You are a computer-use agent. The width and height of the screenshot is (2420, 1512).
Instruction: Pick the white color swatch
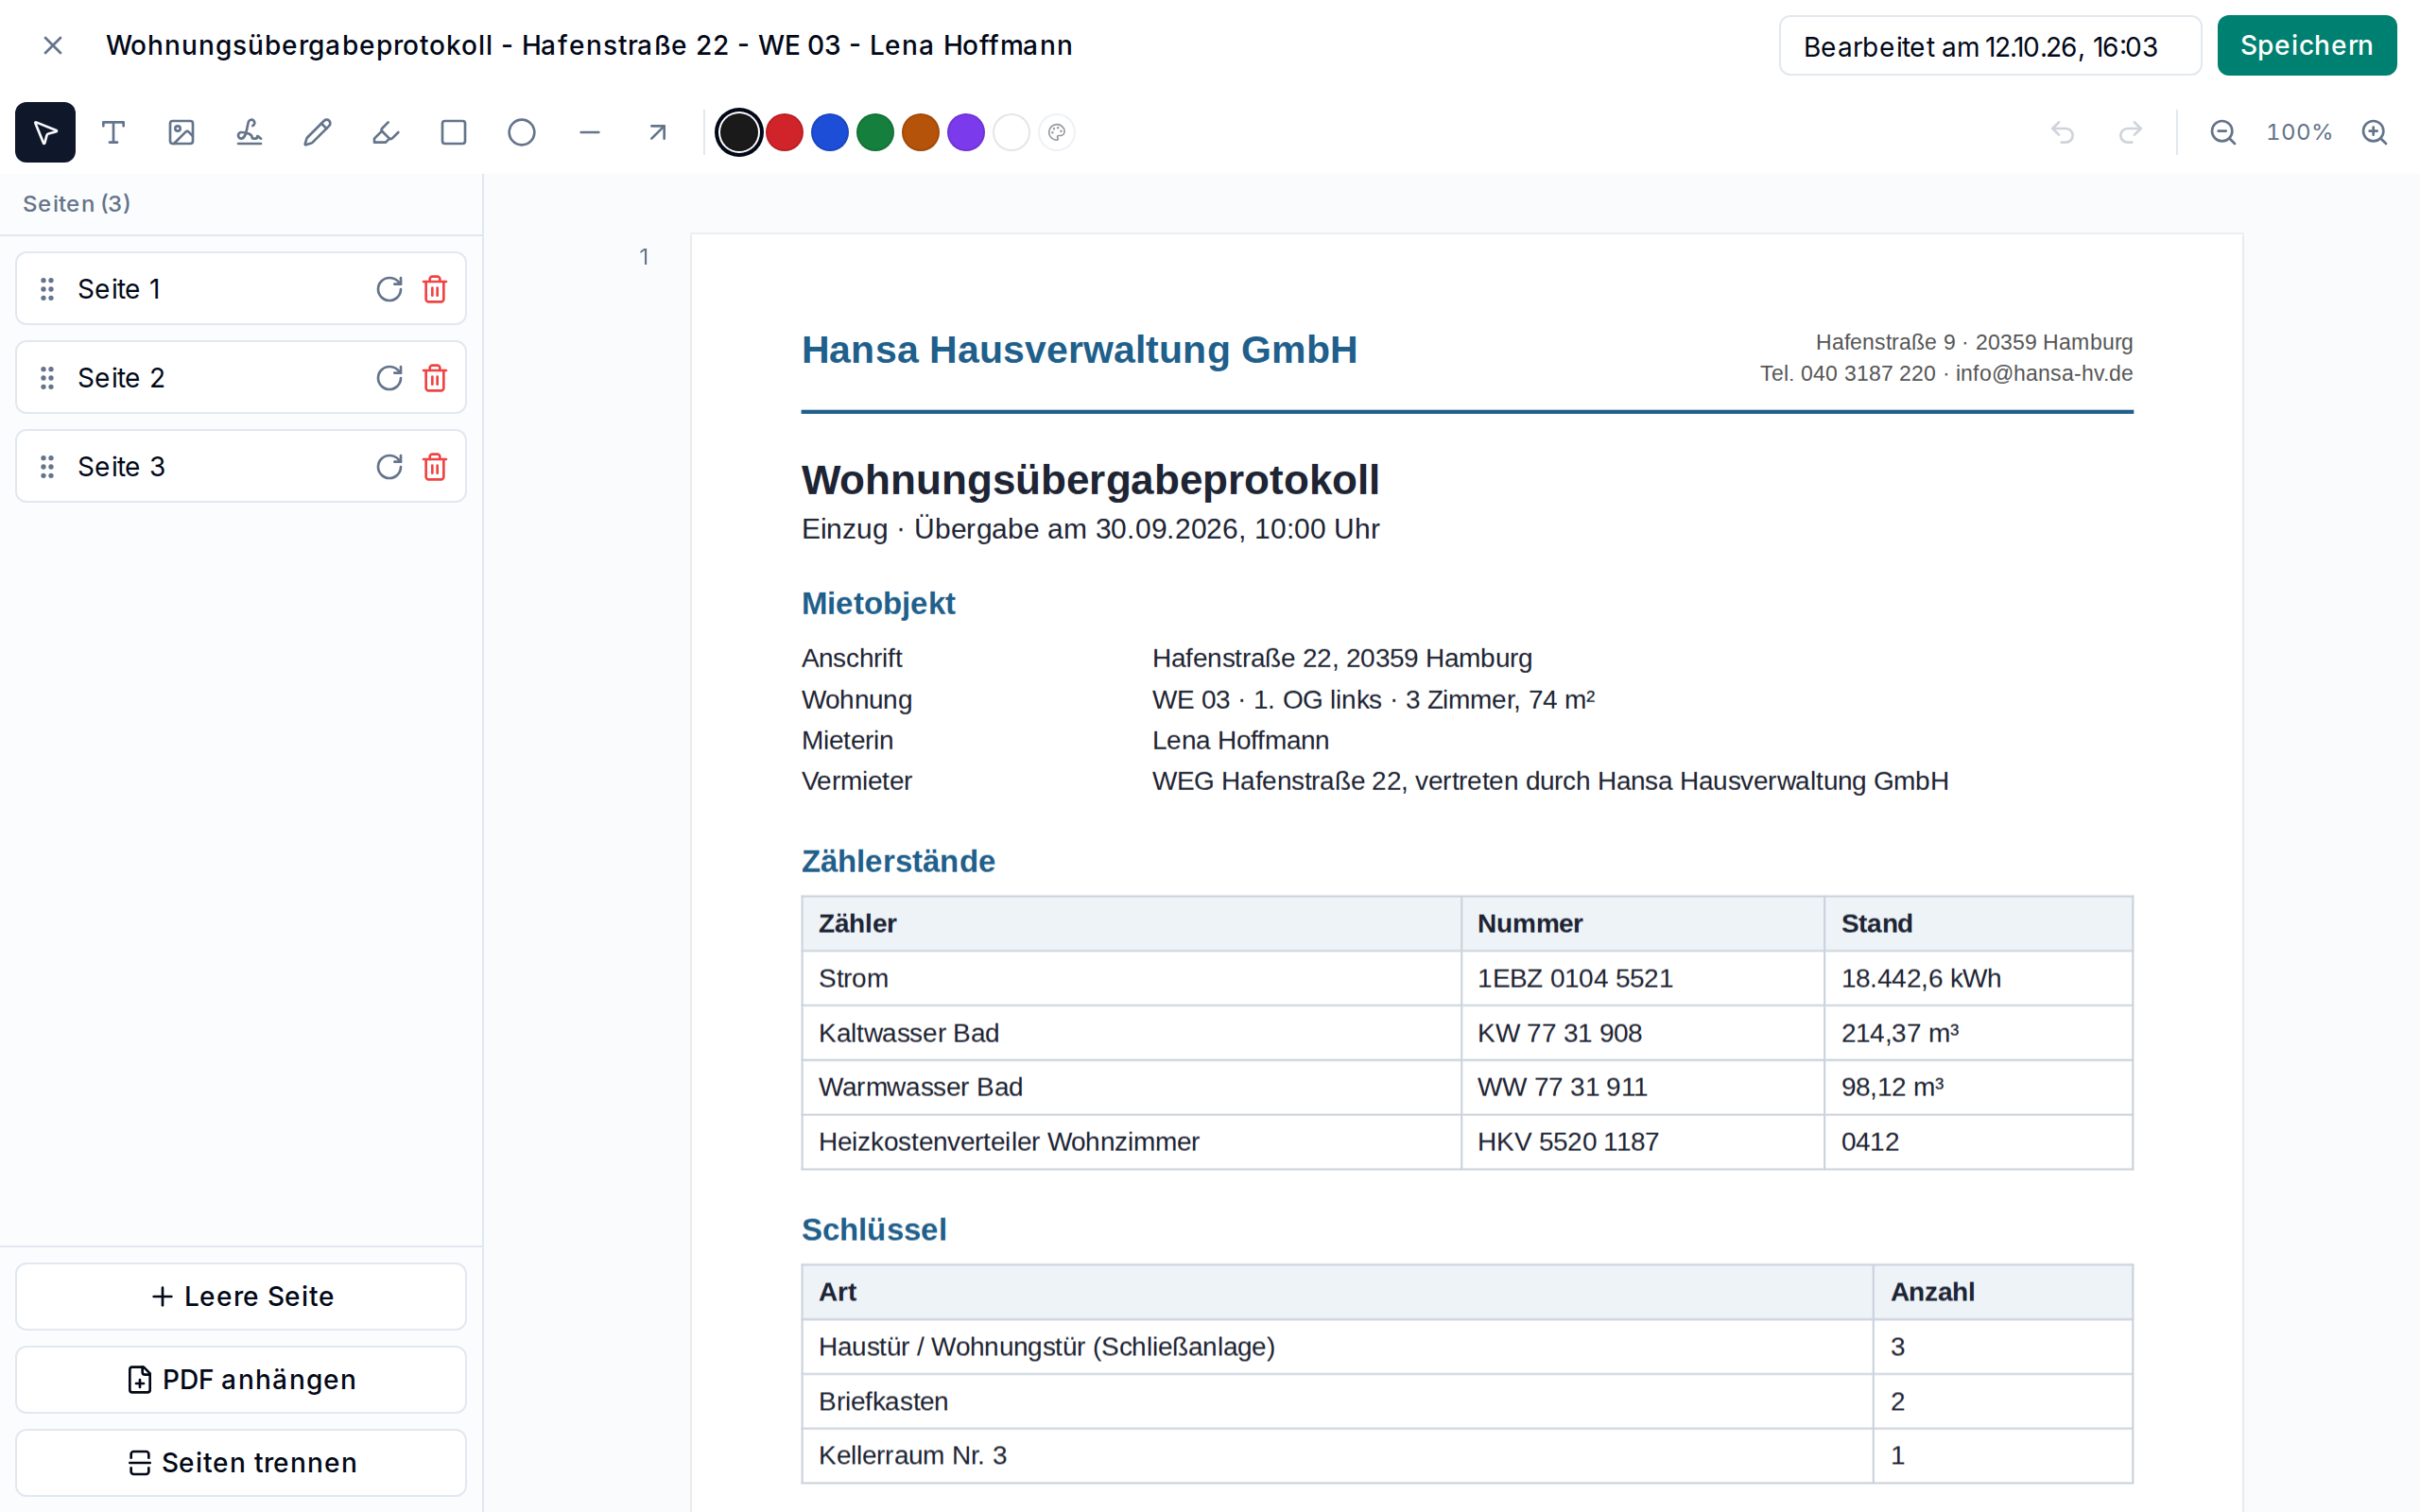point(1011,132)
